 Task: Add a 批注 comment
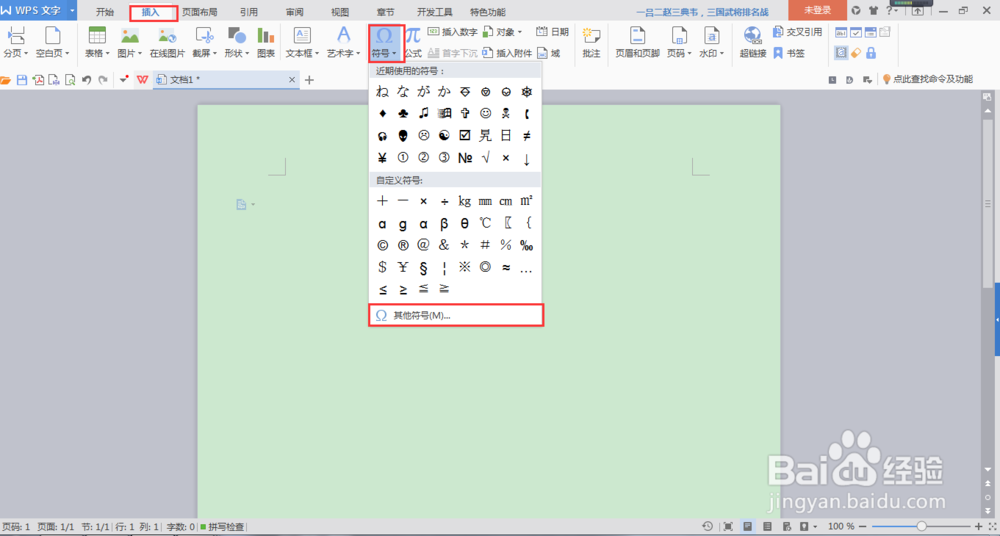click(591, 43)
